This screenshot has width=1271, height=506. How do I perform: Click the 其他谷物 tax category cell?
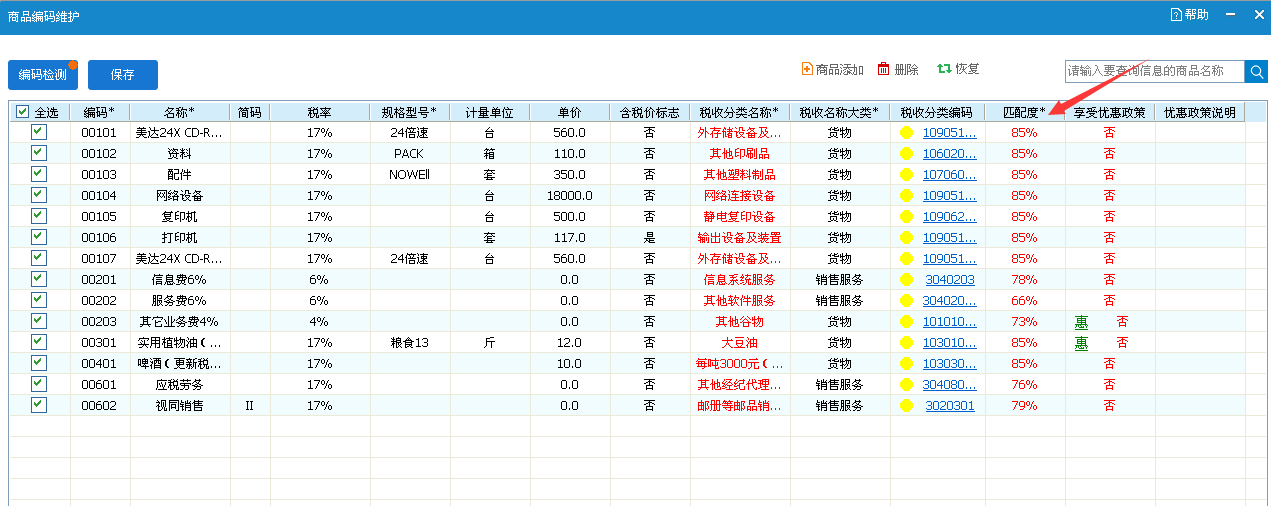tap(739, 322)
